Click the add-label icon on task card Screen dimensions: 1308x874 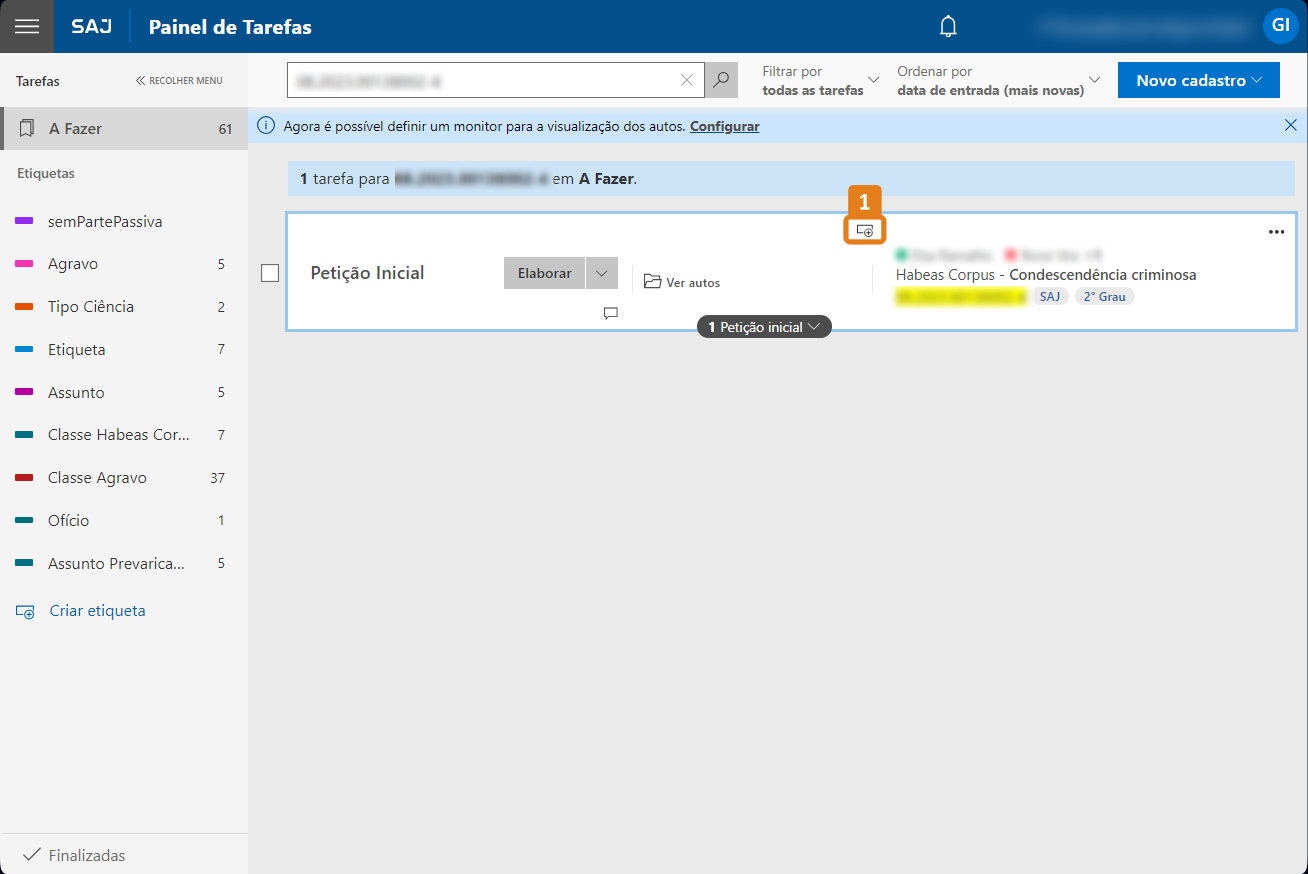pyautogui.click(x=865, y=231)
